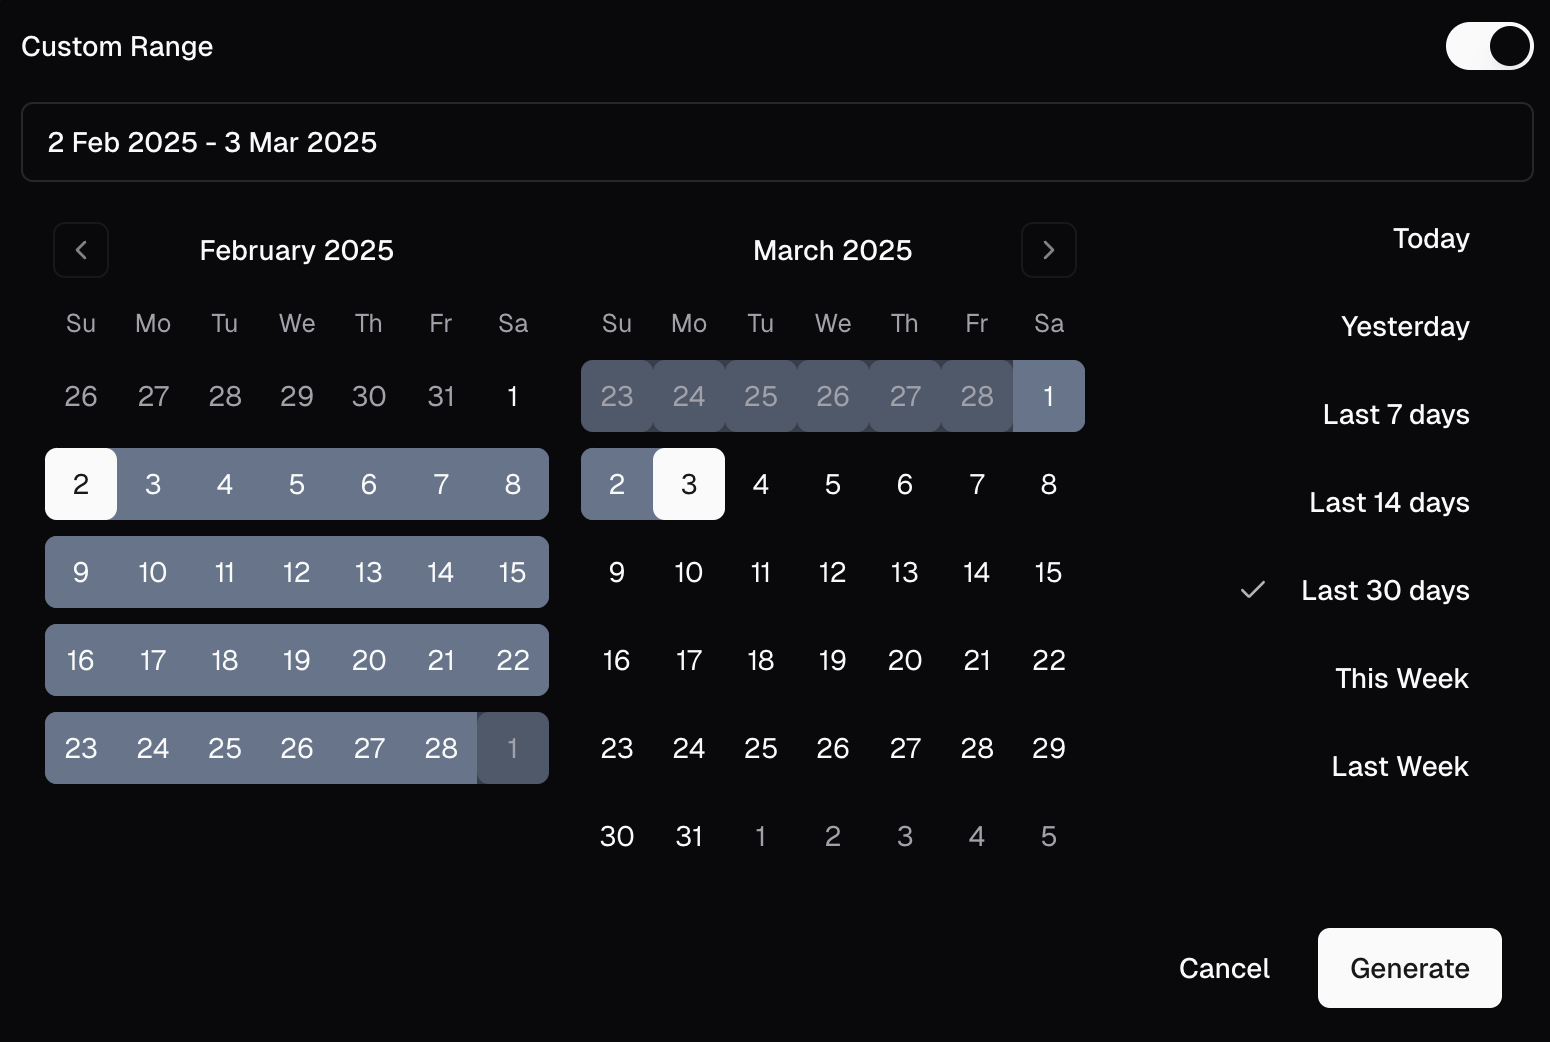The height and width of the screenshot is (1042, 1550).
Task: Pick the Last Week preset
Action: pyautogui.click(x=1399, y=767)
